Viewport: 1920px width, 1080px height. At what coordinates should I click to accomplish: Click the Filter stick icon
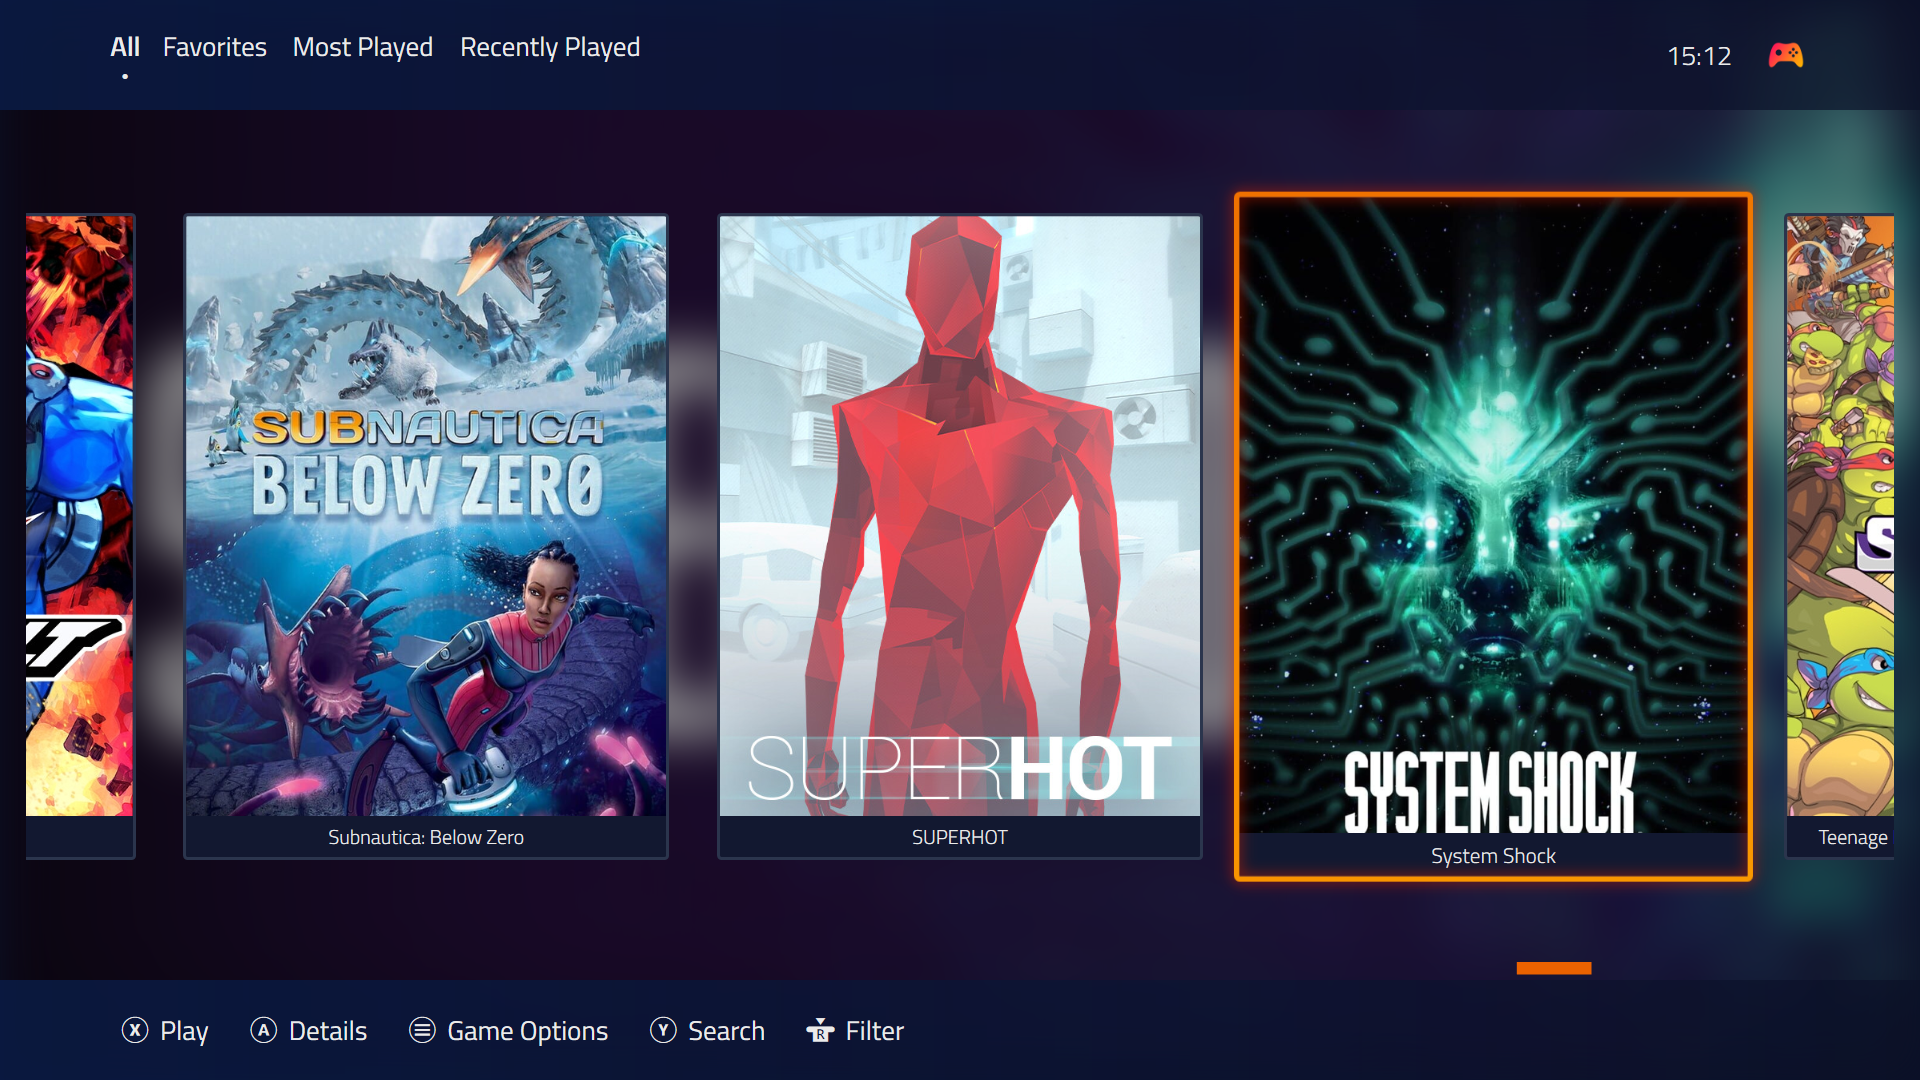(820, 1030)
